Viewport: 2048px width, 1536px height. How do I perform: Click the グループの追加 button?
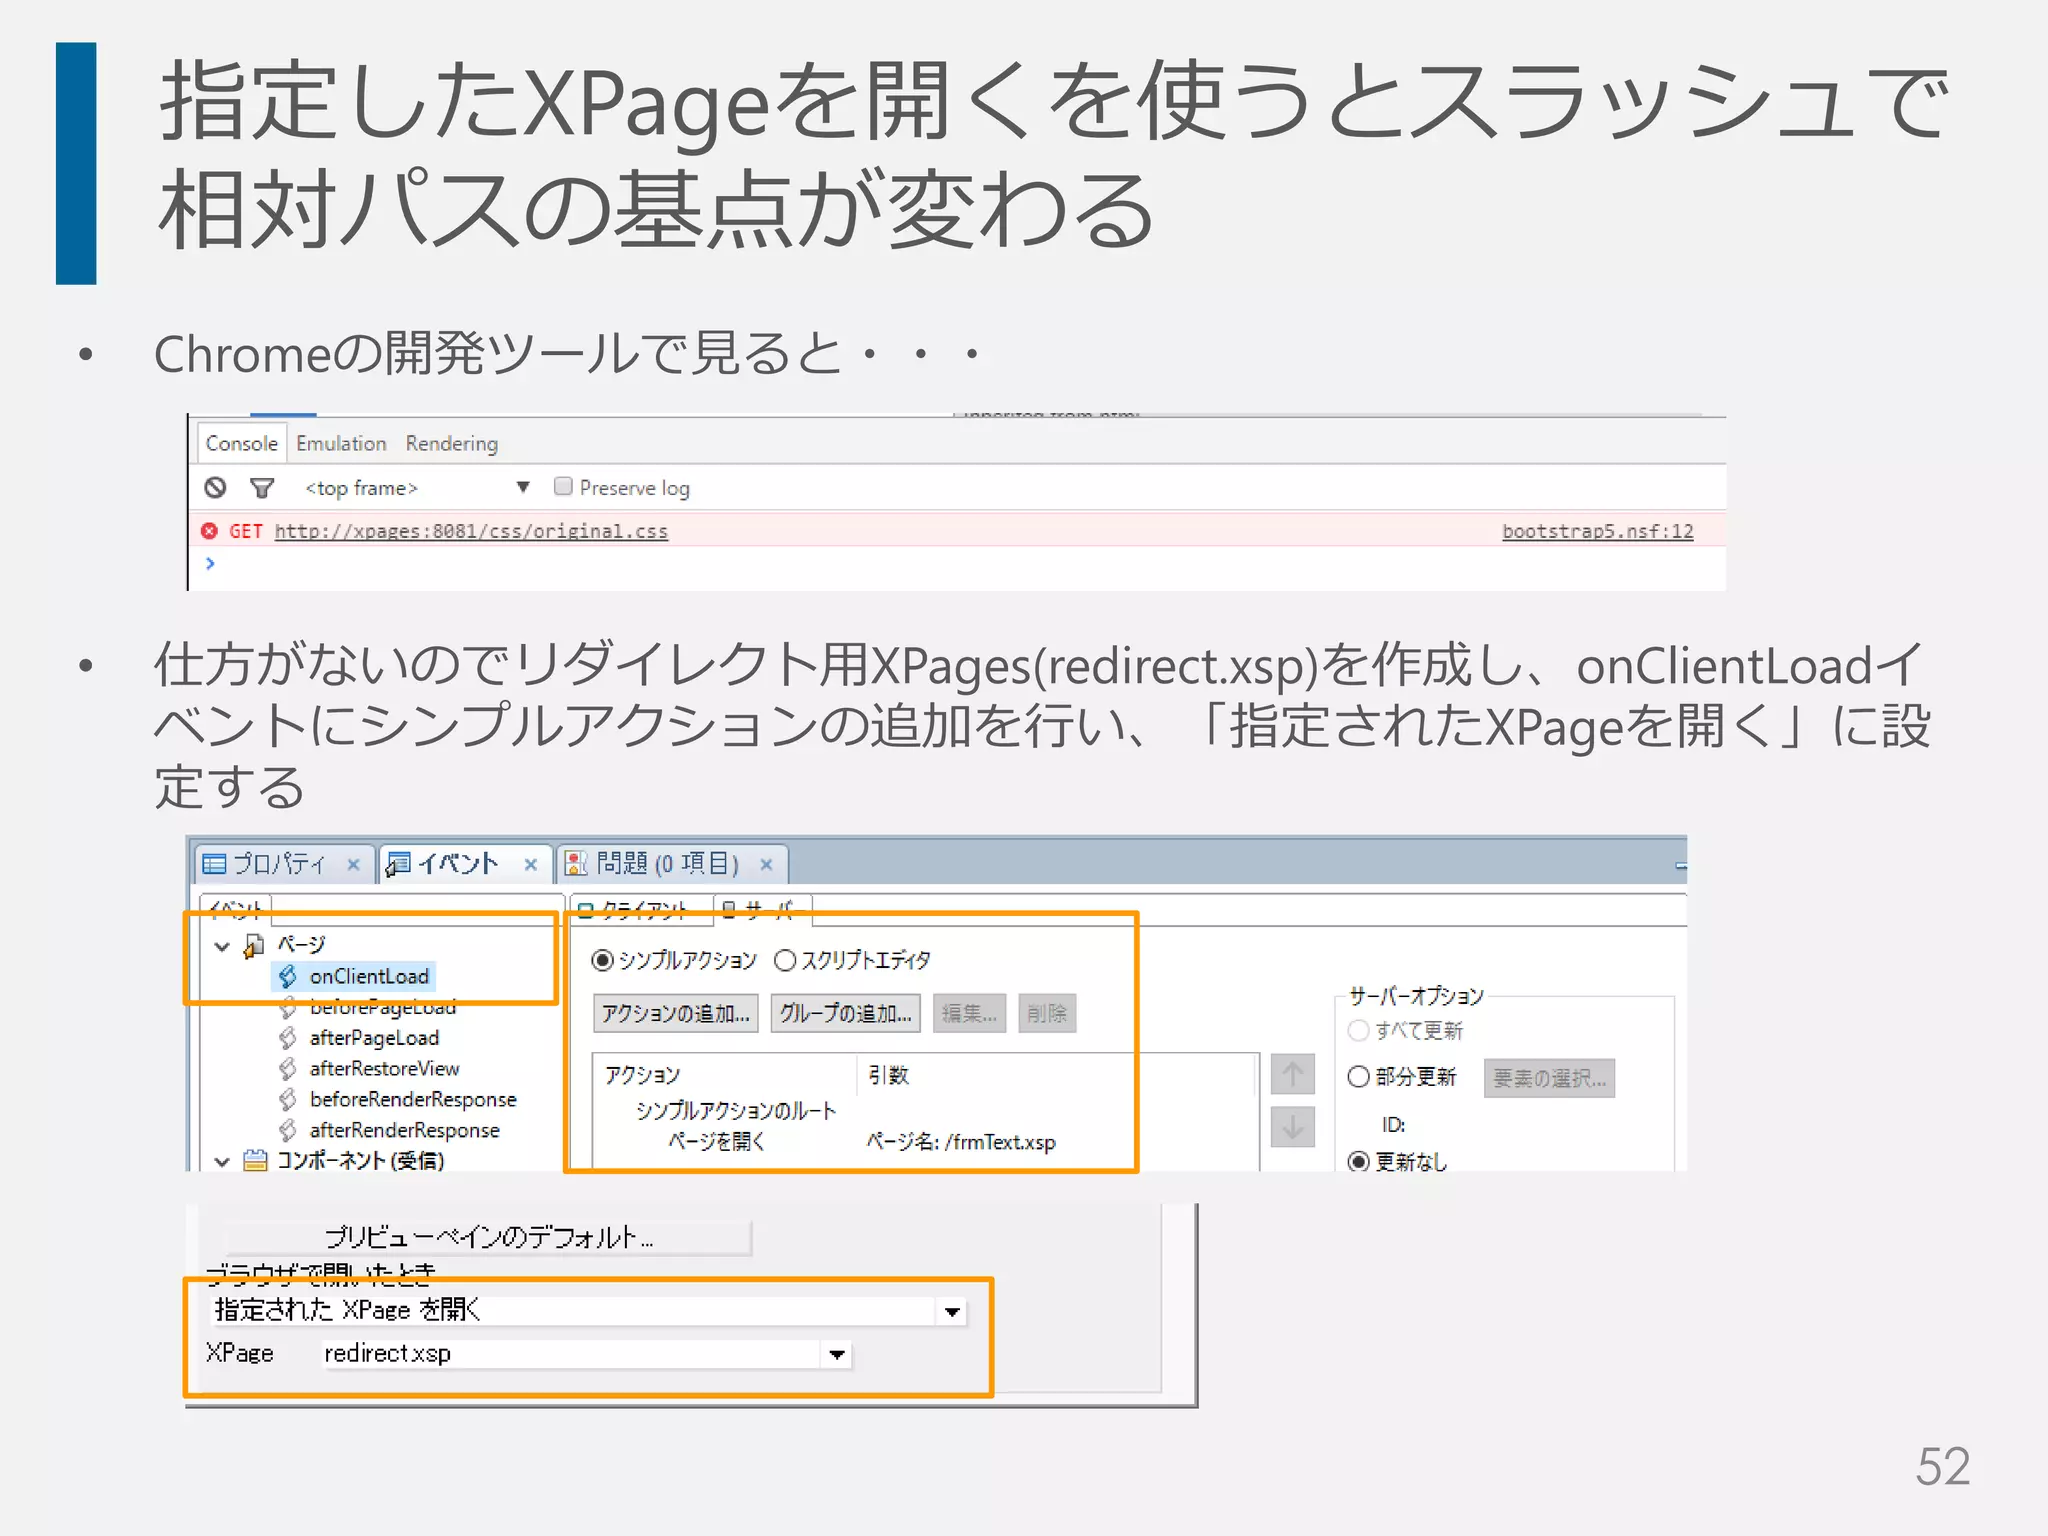(845, 1013)
